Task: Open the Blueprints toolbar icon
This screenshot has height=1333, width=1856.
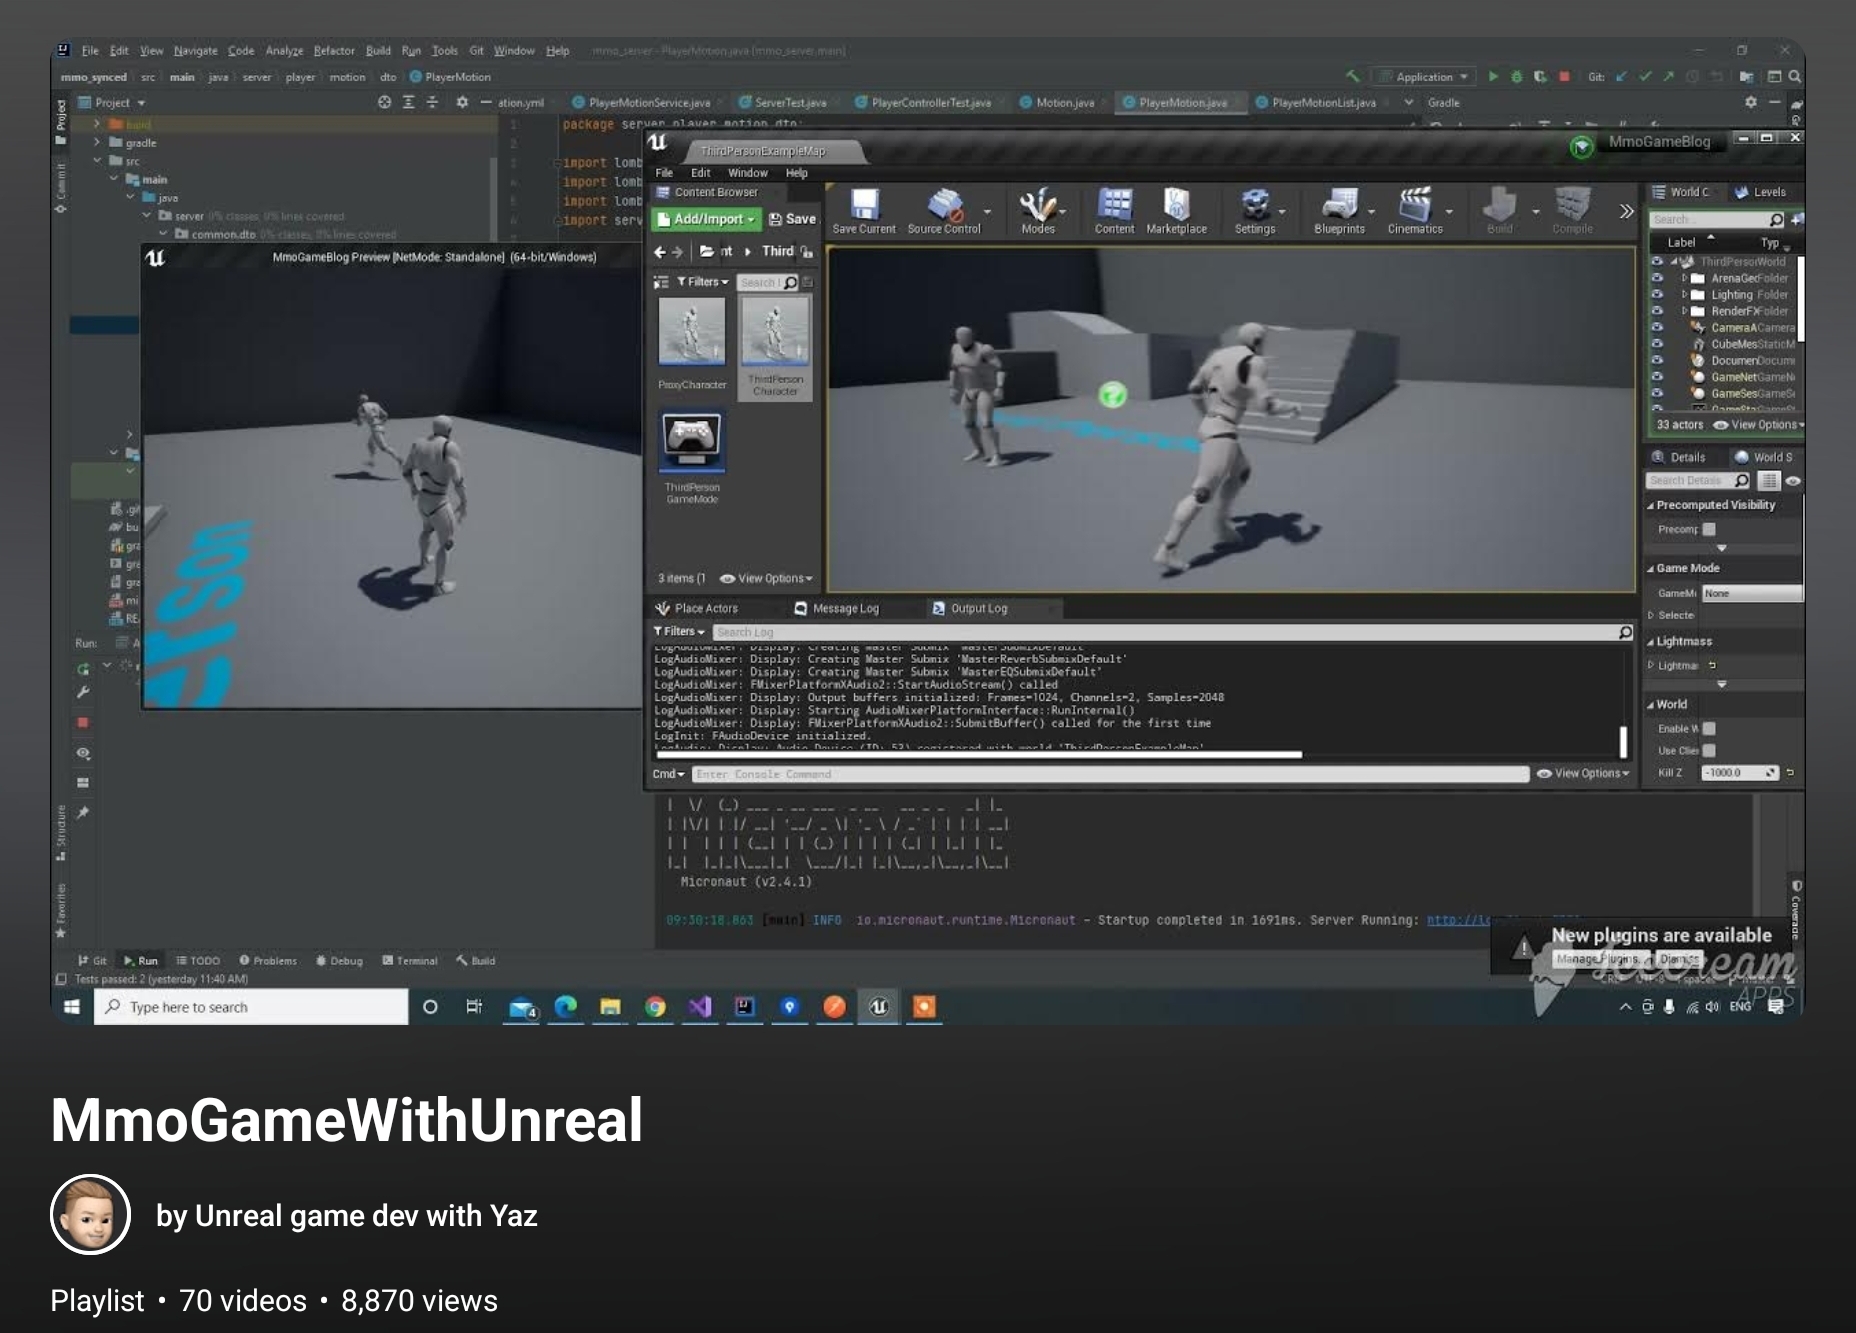Action: point(1339,211)
